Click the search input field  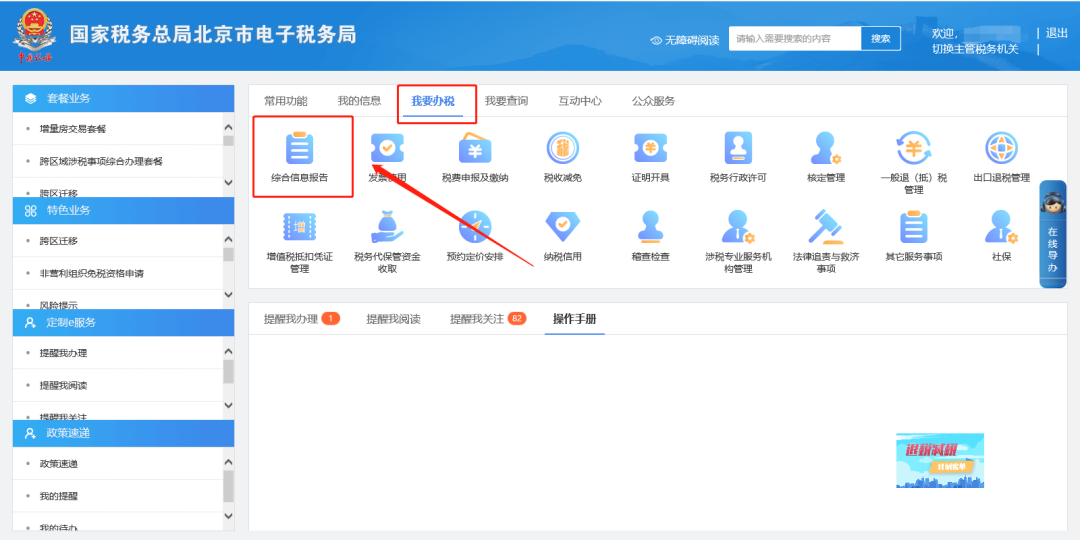point(794,39)
